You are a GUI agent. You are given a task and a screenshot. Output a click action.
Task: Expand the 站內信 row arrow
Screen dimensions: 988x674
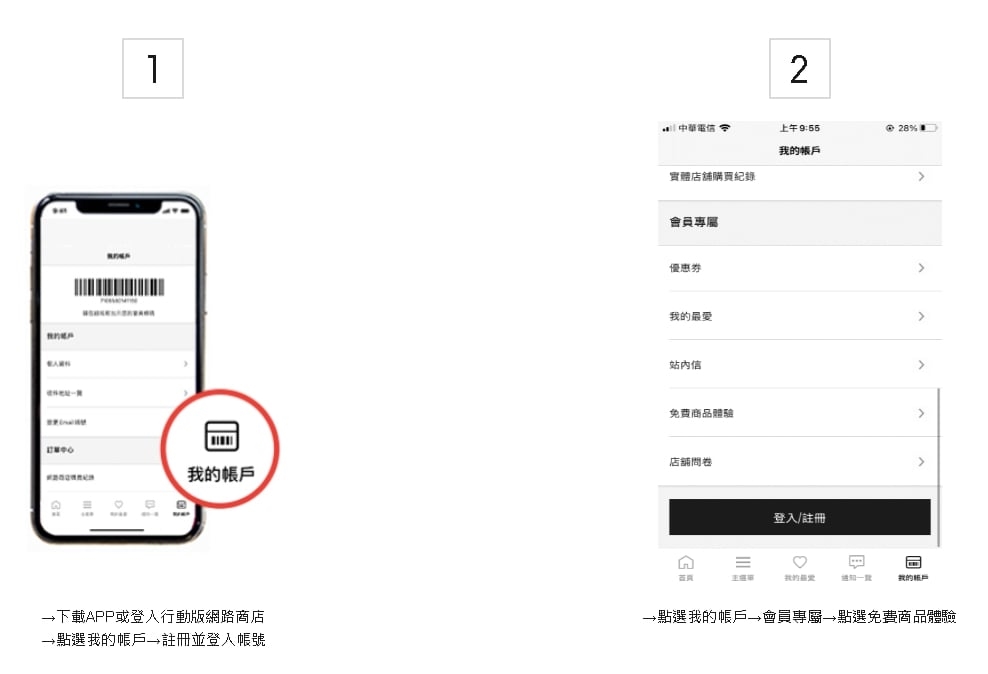pyautogui.click(x=921, y=365)
